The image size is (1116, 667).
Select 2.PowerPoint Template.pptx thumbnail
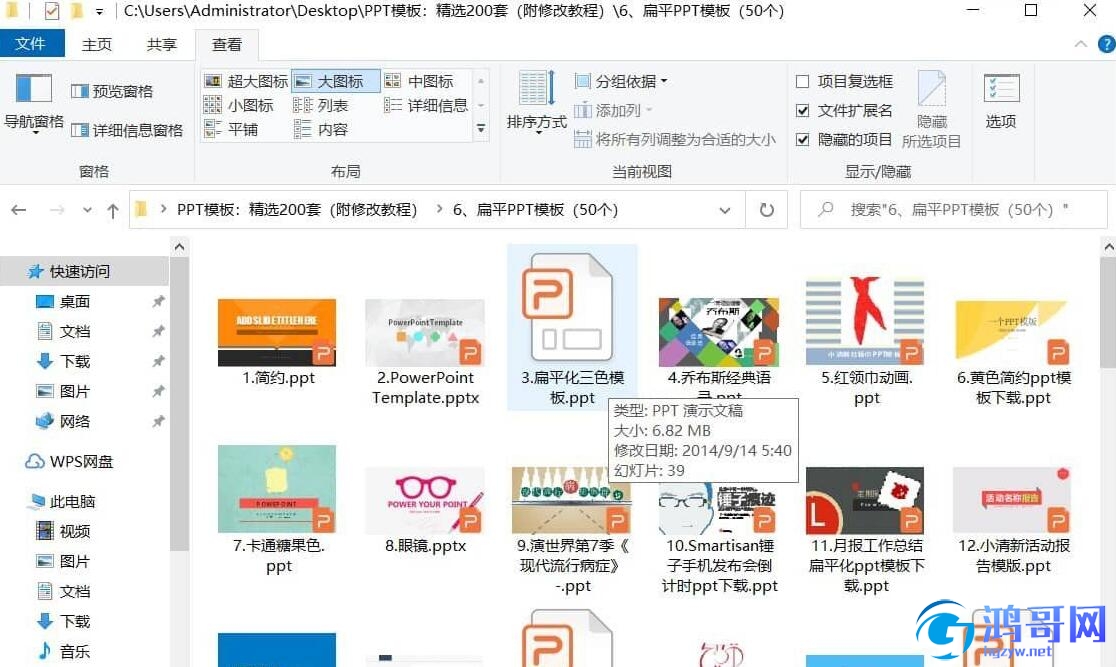click(x=425, y=332)
